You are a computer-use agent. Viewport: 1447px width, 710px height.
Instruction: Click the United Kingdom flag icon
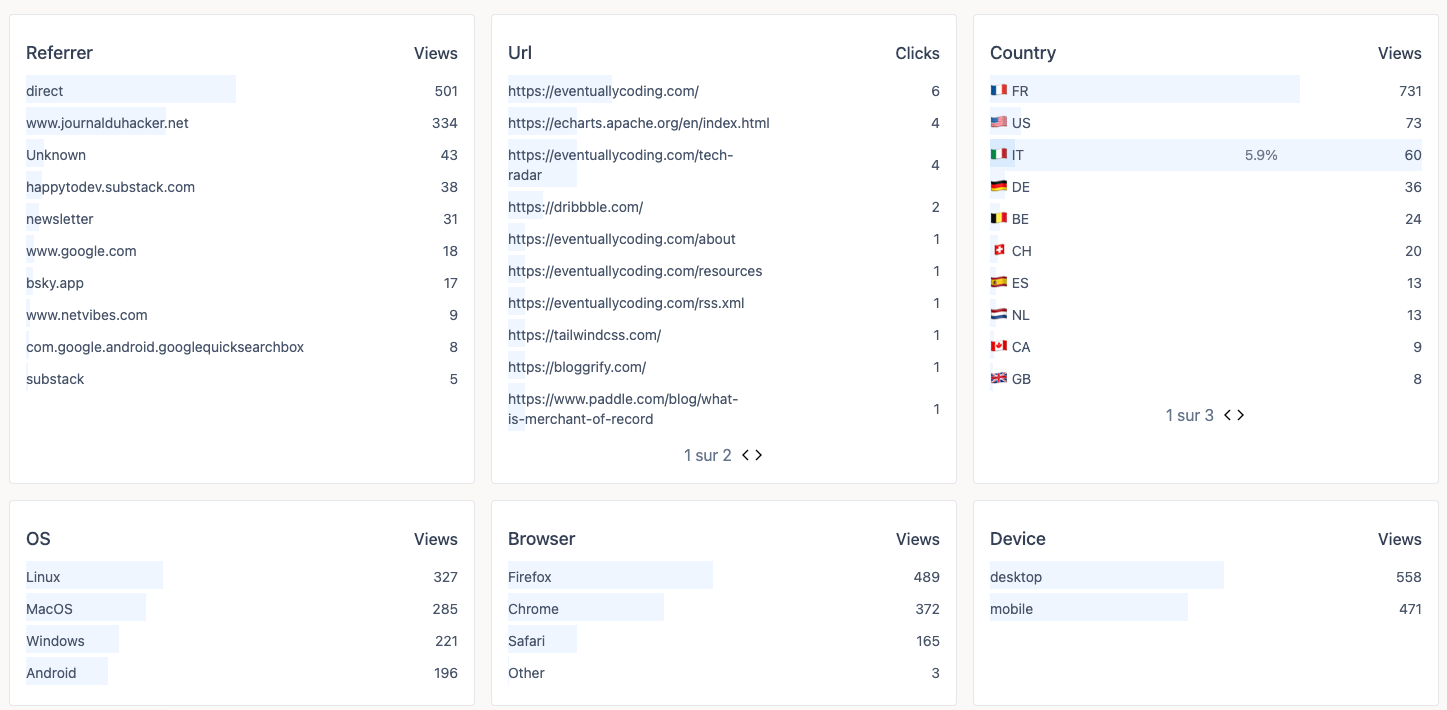coord(998,378)
